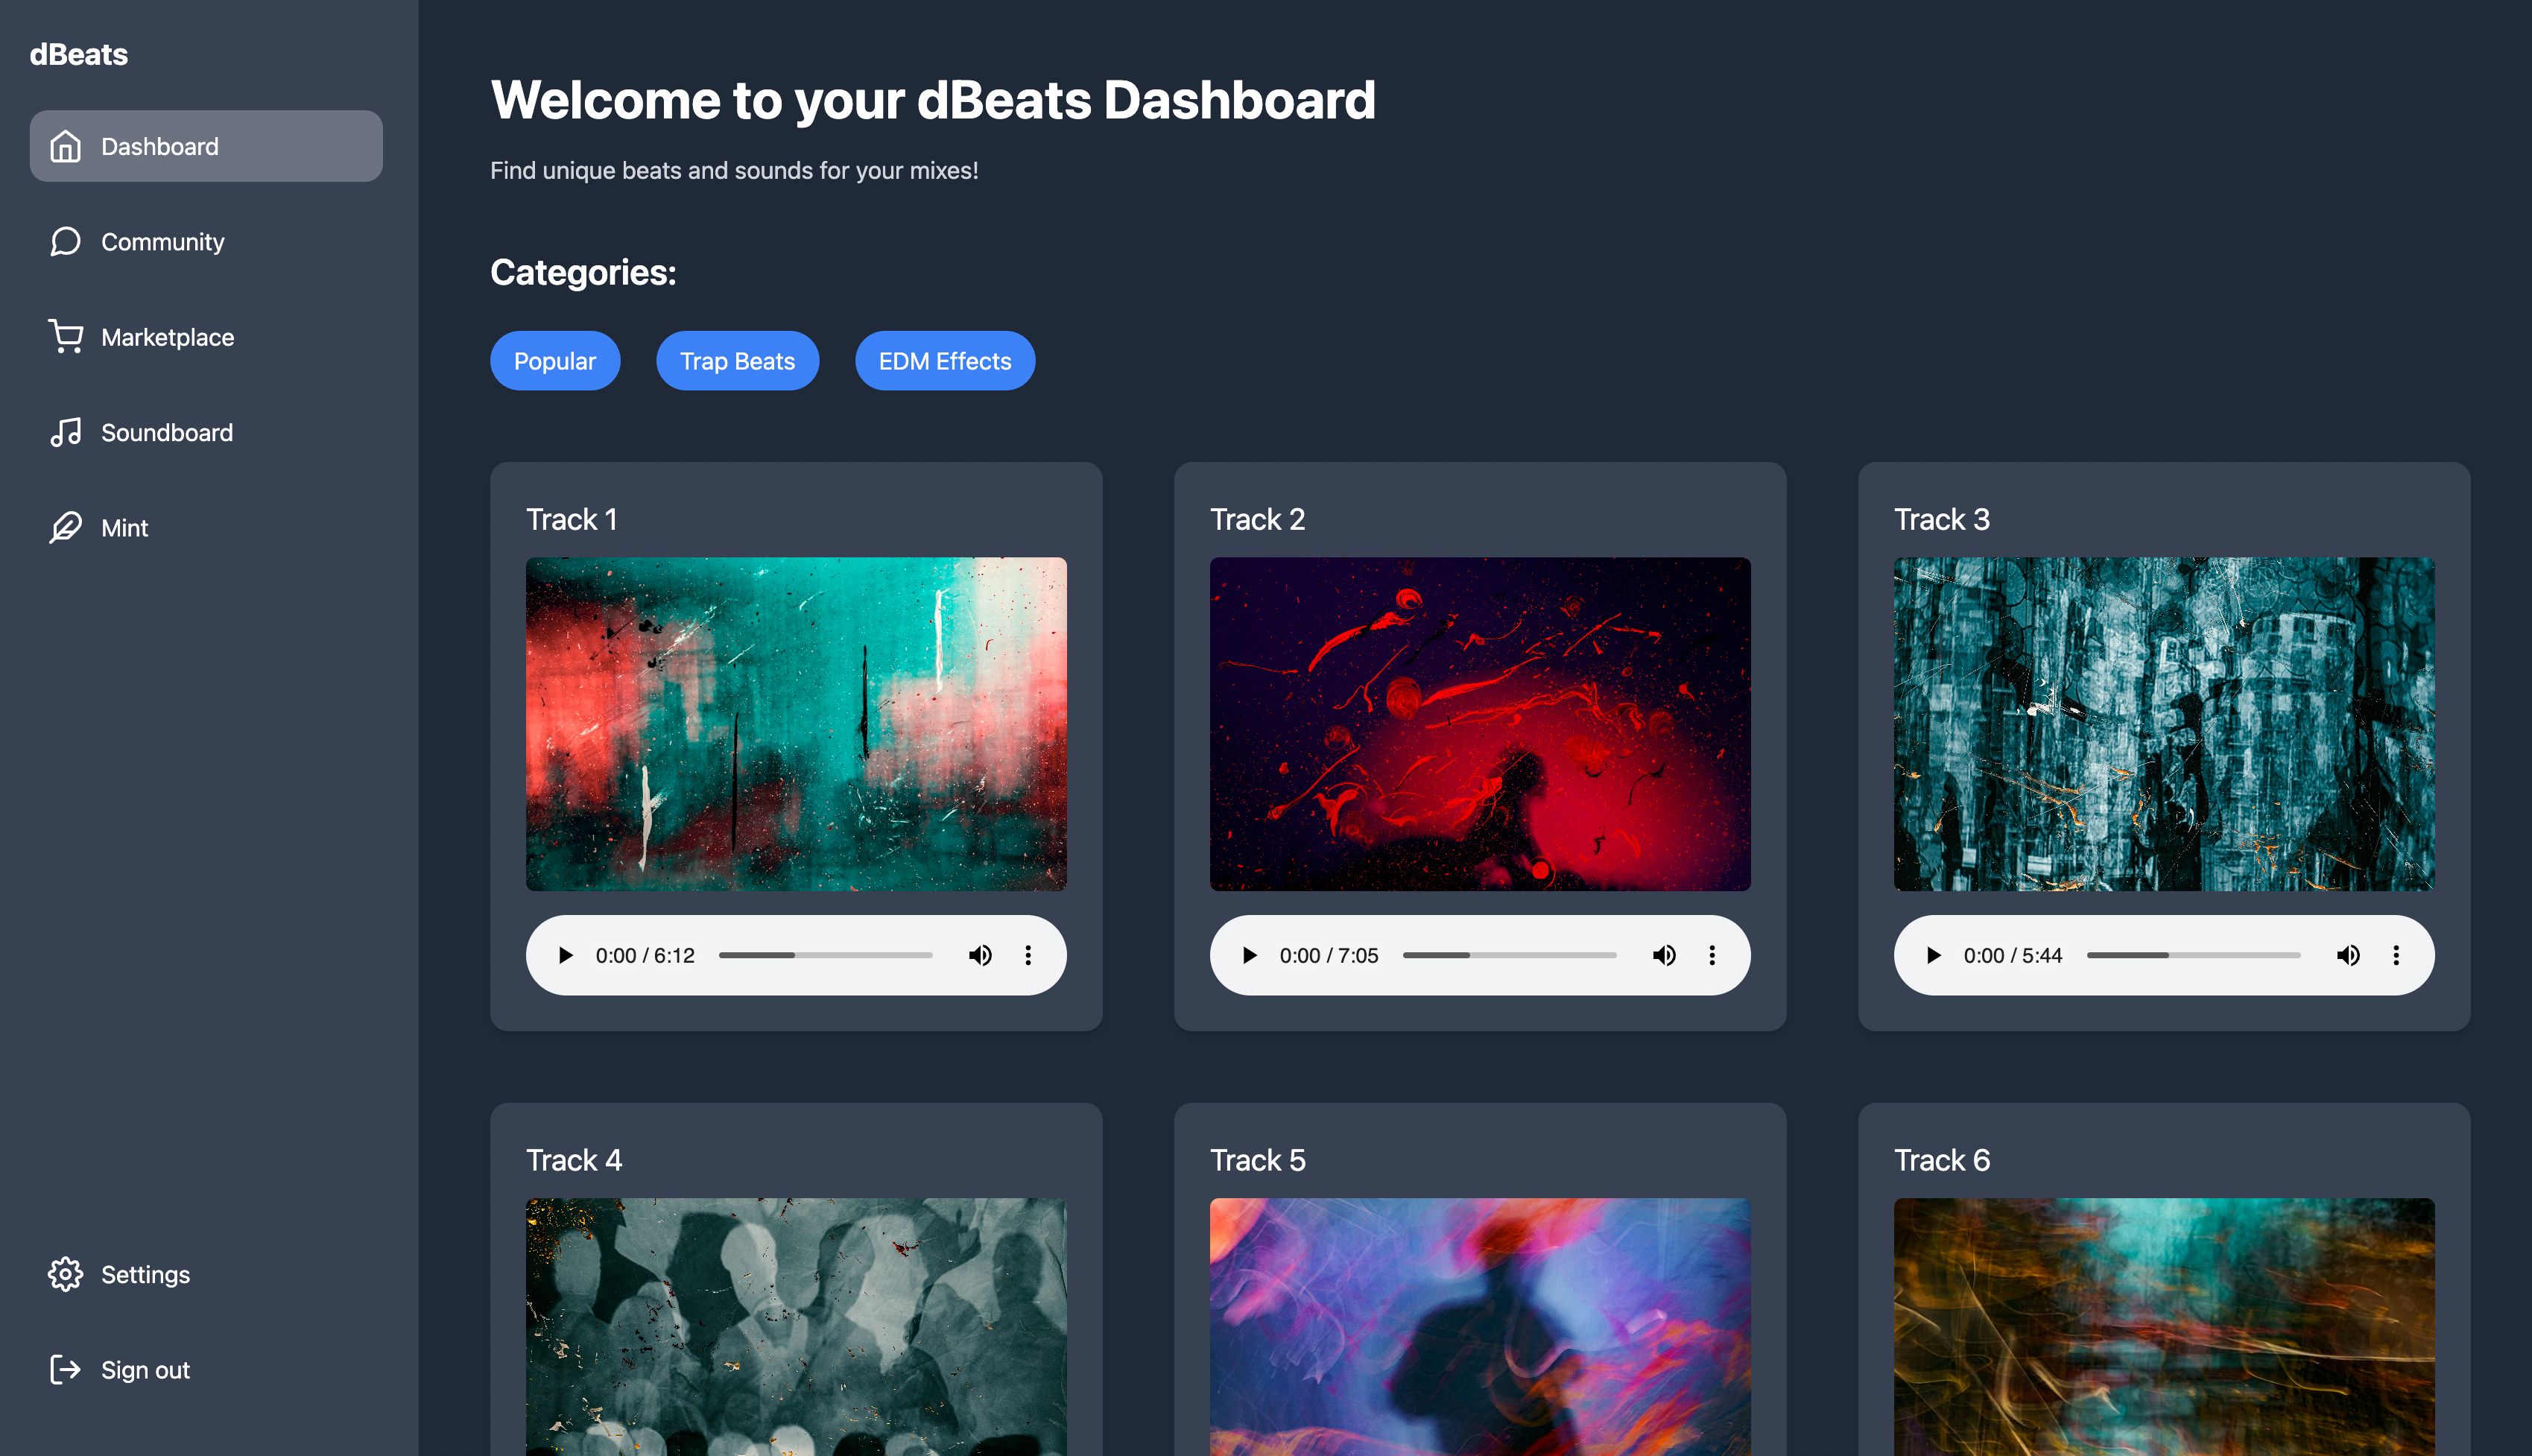
Task: Mute Track 1 audio
Action: (x=979, y=953)
